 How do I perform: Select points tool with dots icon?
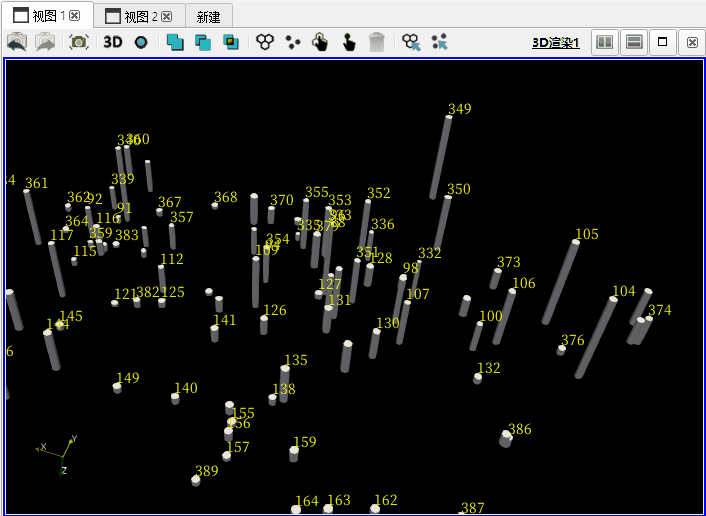(x=293, y=42)
